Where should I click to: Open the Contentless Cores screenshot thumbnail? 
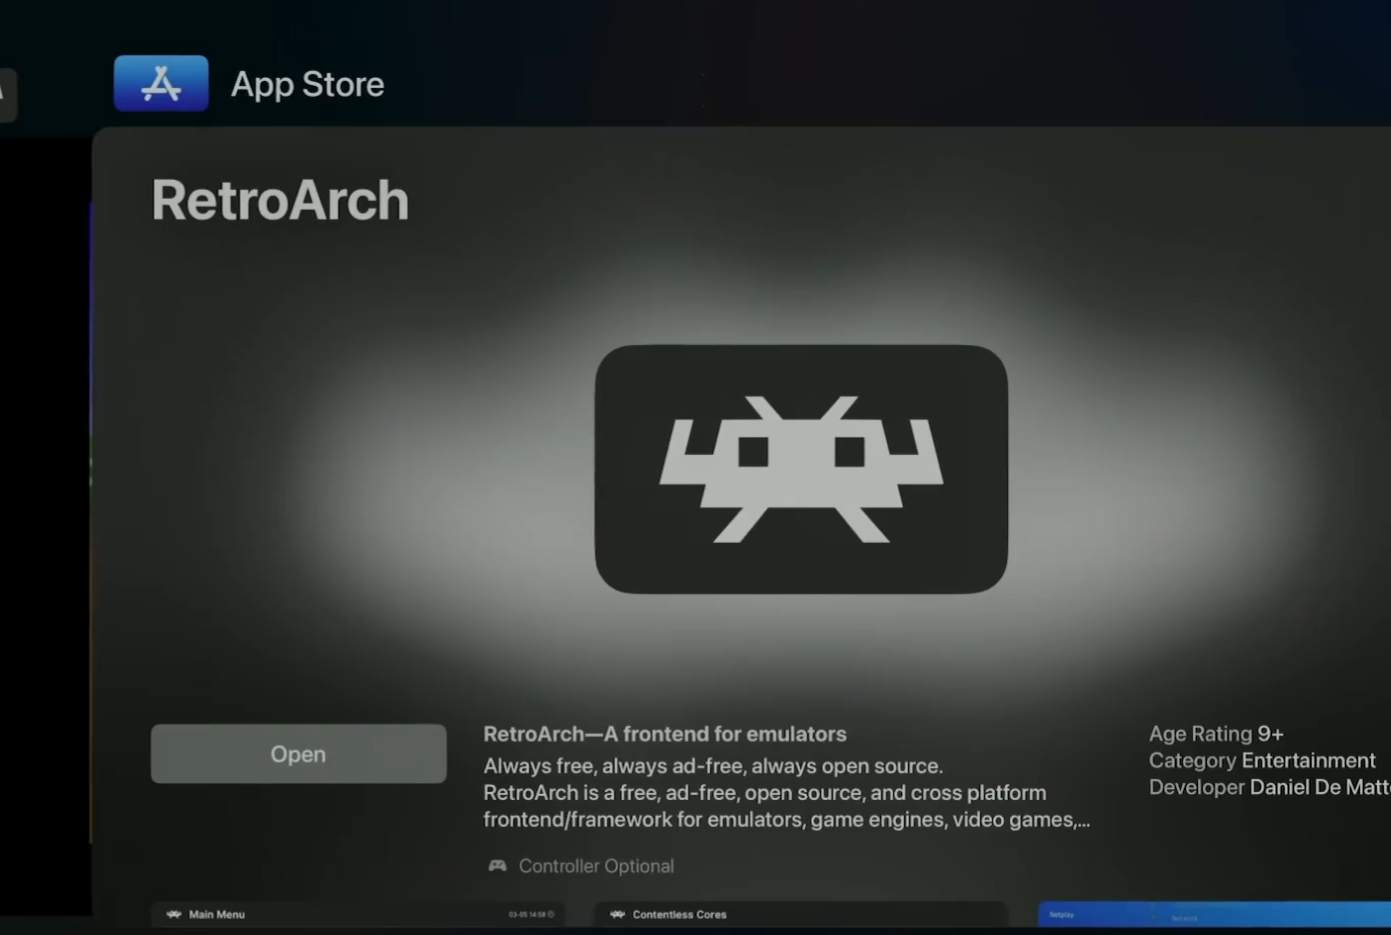(801, 914)
